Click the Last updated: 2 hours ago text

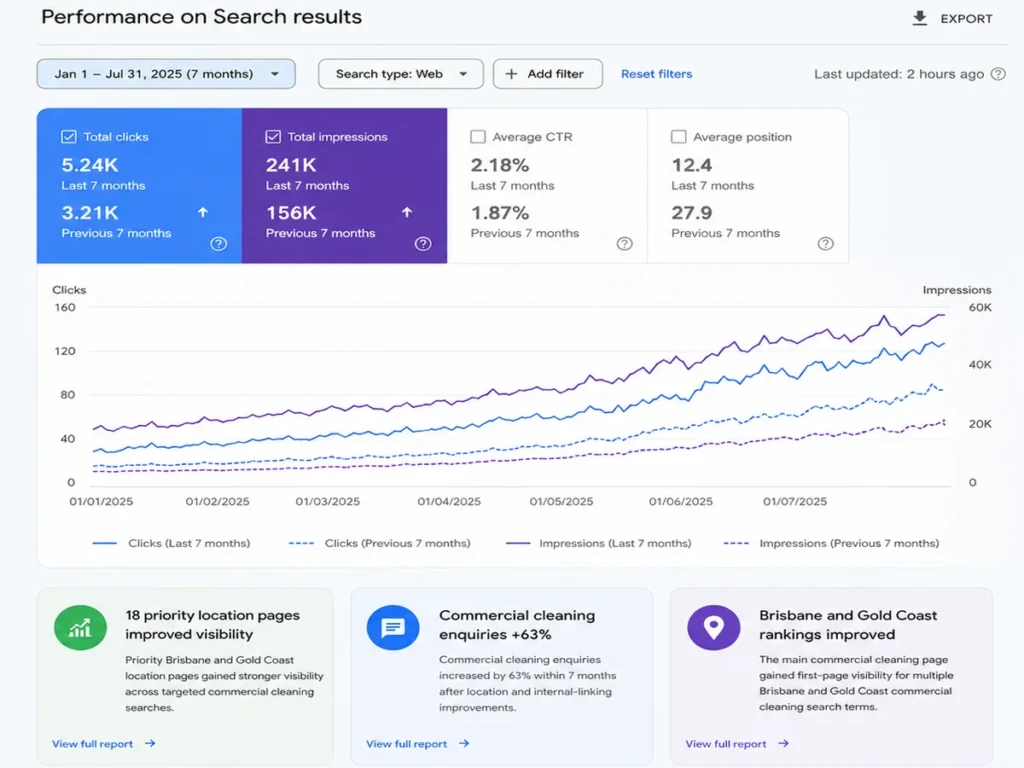tap(899, 74)
